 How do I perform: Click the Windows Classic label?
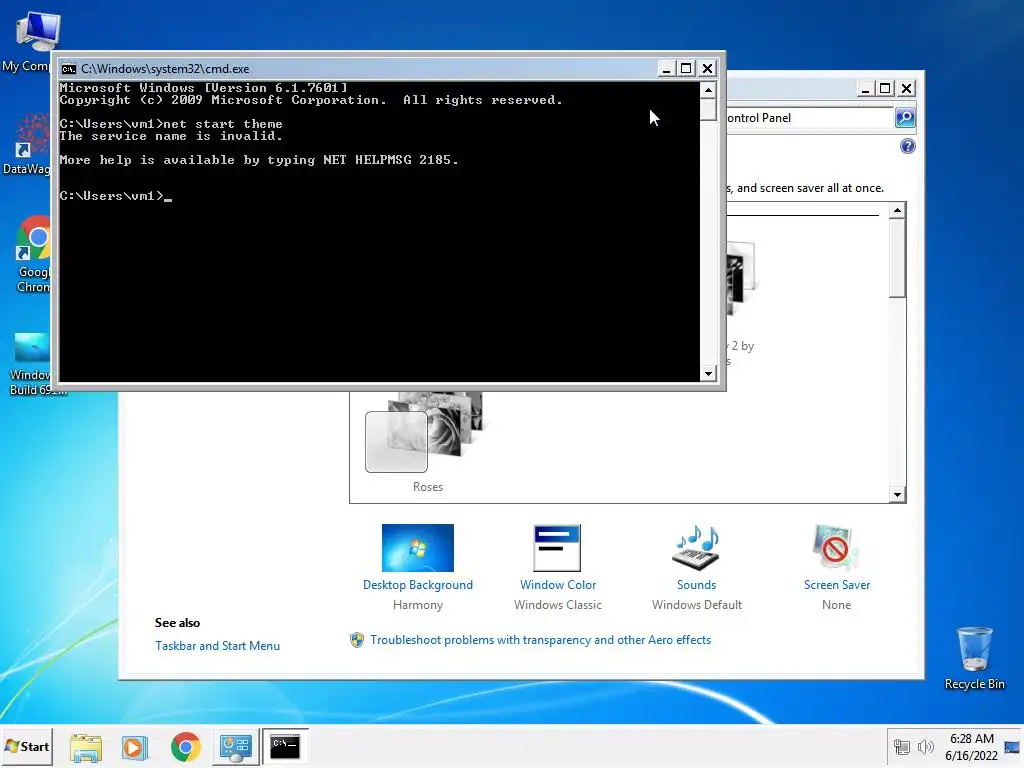[558, 605]
